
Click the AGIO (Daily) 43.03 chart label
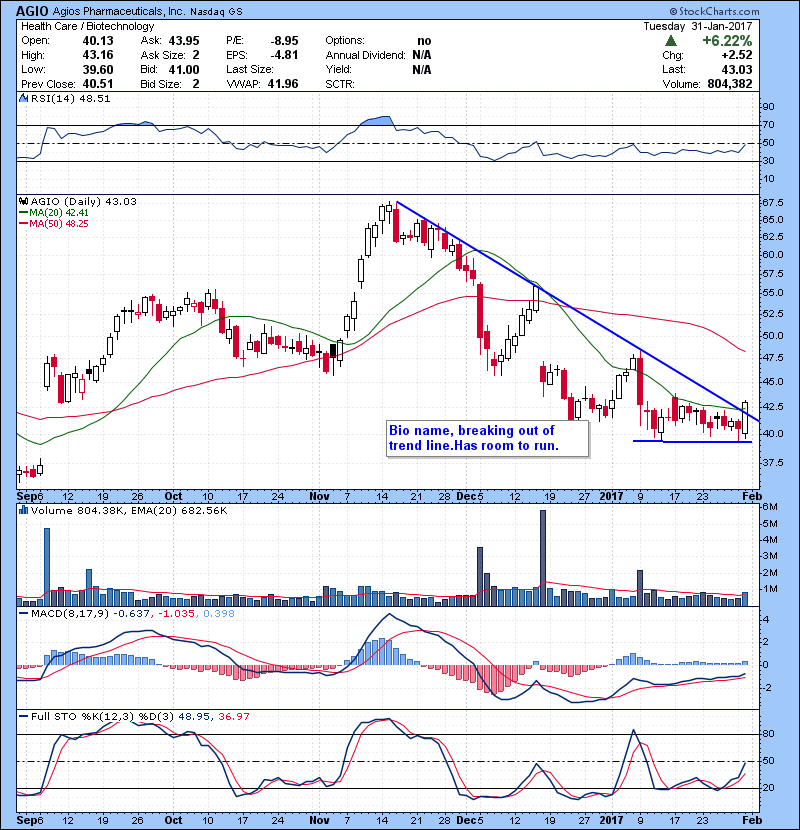coord(84,201)
